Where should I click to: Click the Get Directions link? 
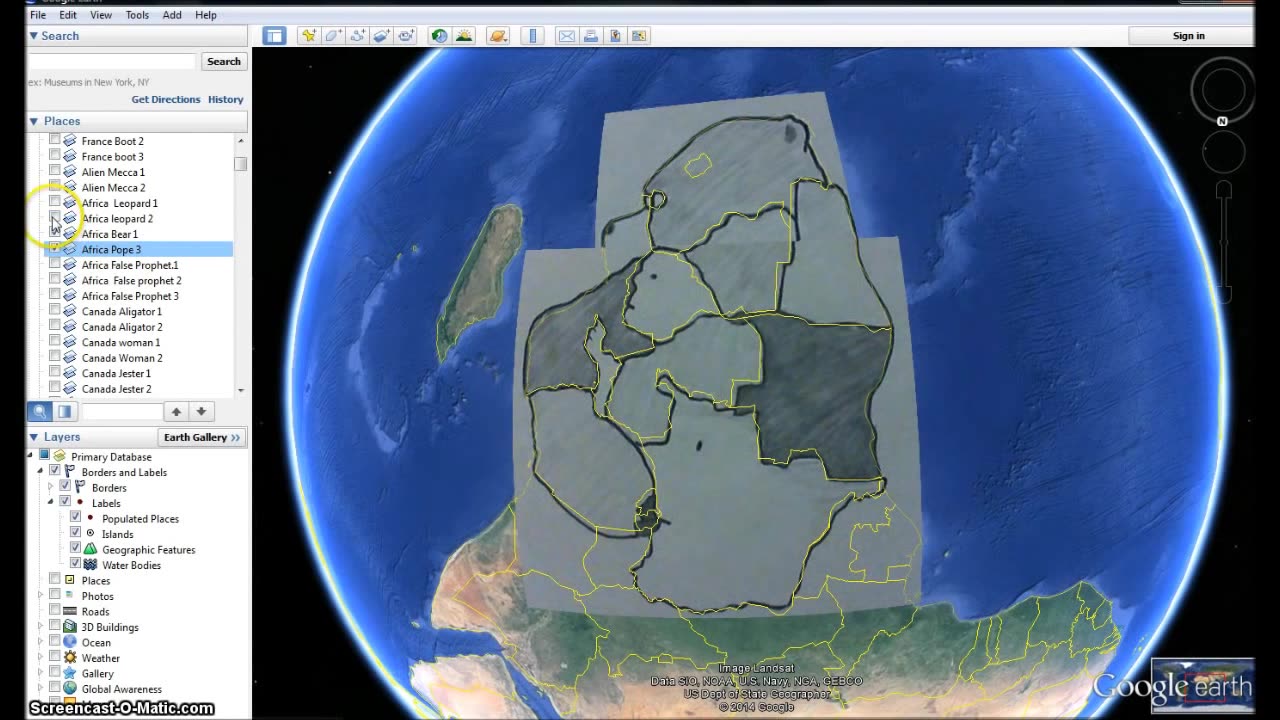coord(166,100)
